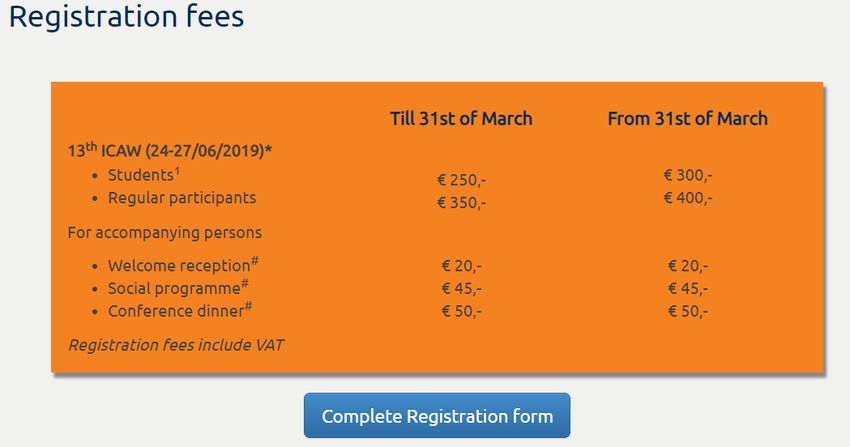Click the Complete Registration form button
Image resolution: width=850 pixels, height=447 pixels.
pyautogui.click(x=437, y=416)
